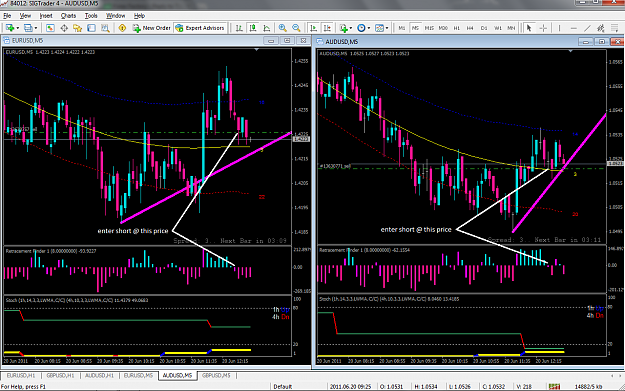The width and height of the screenshot is (625, 391).
Task: Toggle the Terminal panel icon
Action: pos(91,28)
